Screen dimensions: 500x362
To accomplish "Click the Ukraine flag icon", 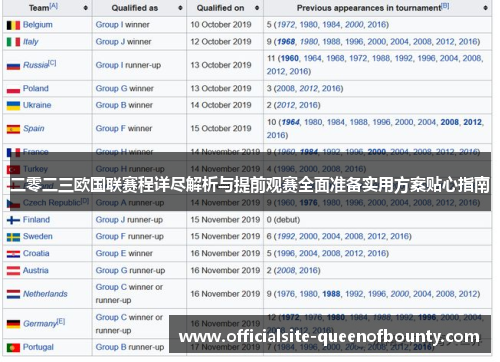I will pyautogui.click(x=13, y=106).
